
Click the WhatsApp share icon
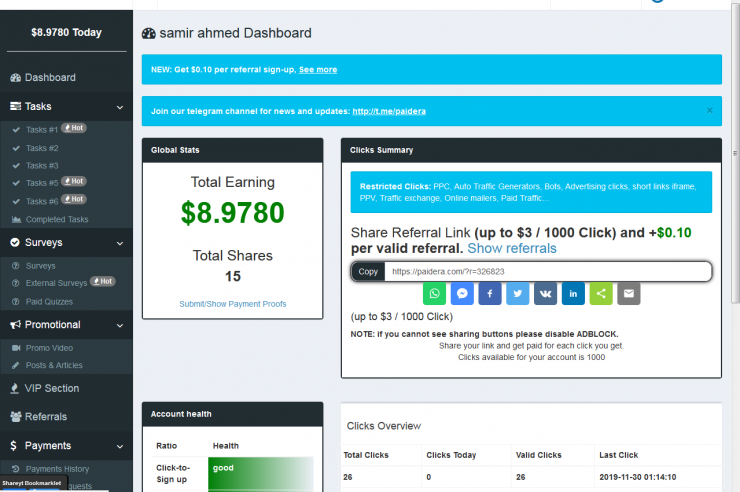point(434,293)
